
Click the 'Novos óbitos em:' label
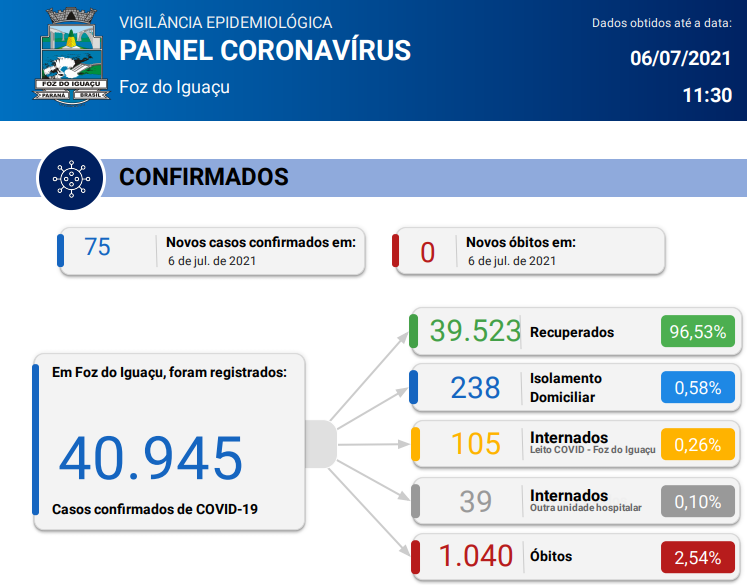coord(521,242)
